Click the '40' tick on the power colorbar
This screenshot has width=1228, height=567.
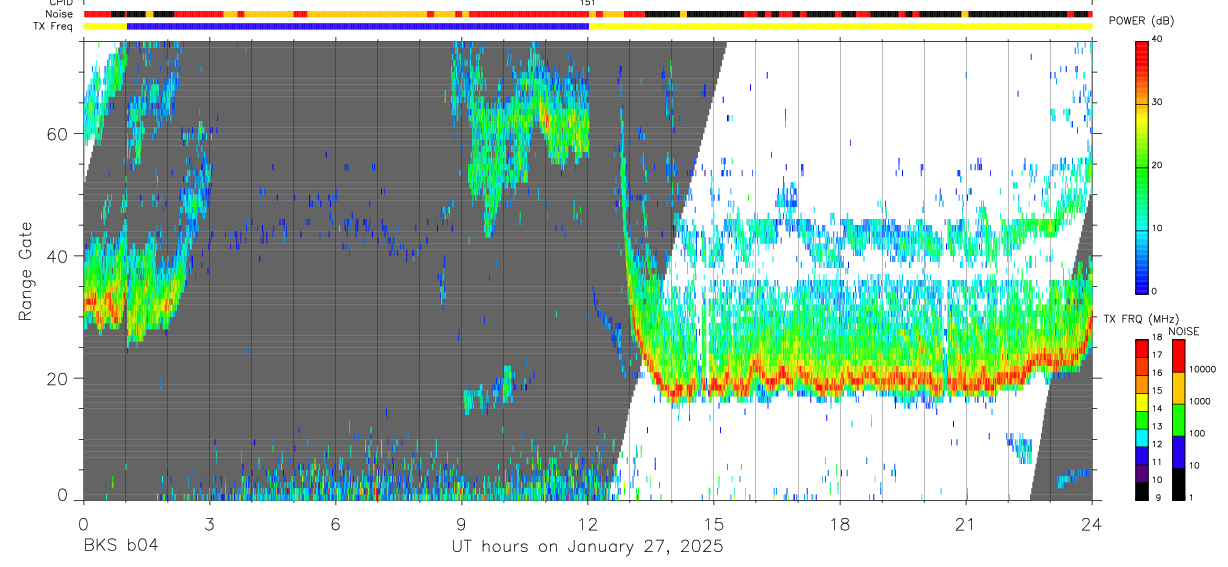point(1156,39)
